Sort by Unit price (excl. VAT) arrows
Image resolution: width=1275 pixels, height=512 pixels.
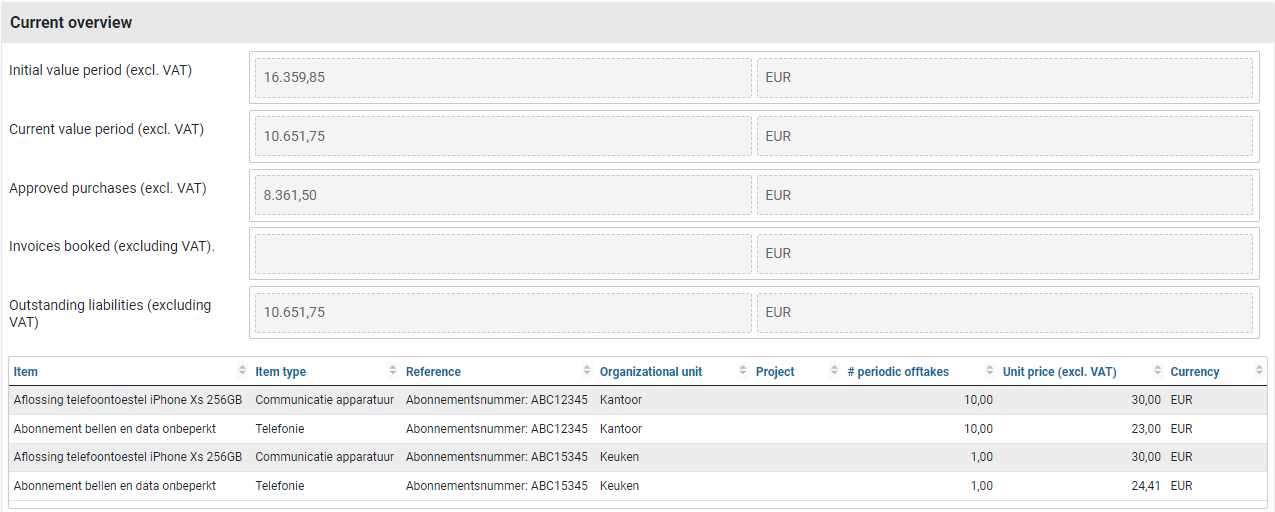click(x=1158, y=371)
